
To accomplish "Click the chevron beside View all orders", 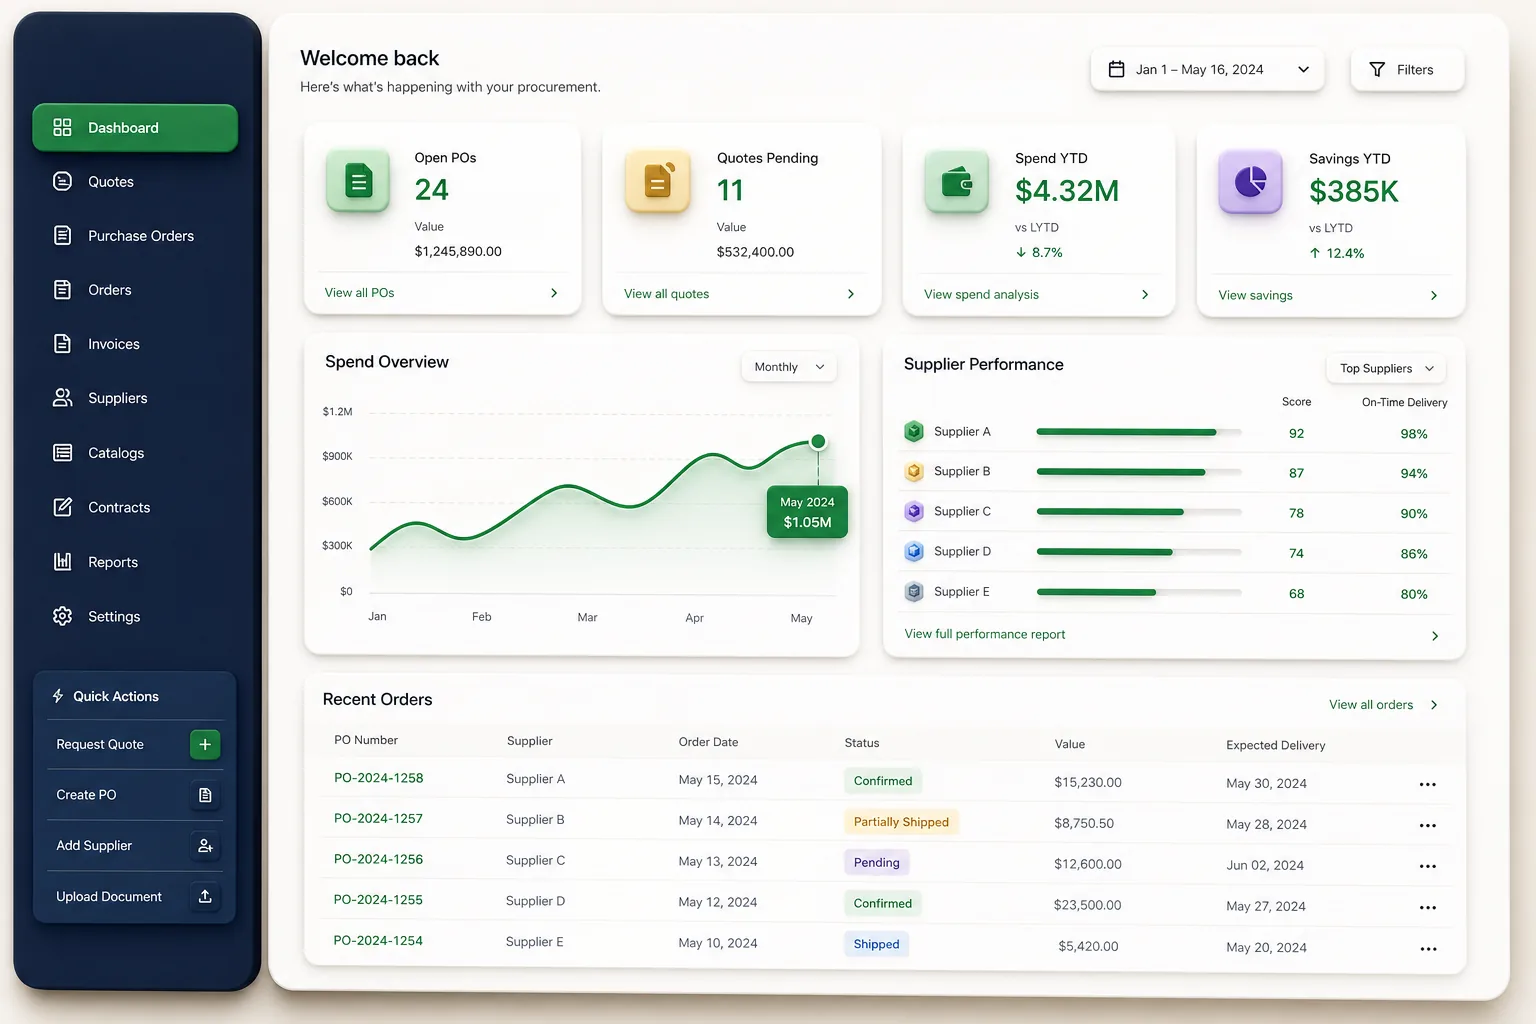I will click(x=1434, y=705).
